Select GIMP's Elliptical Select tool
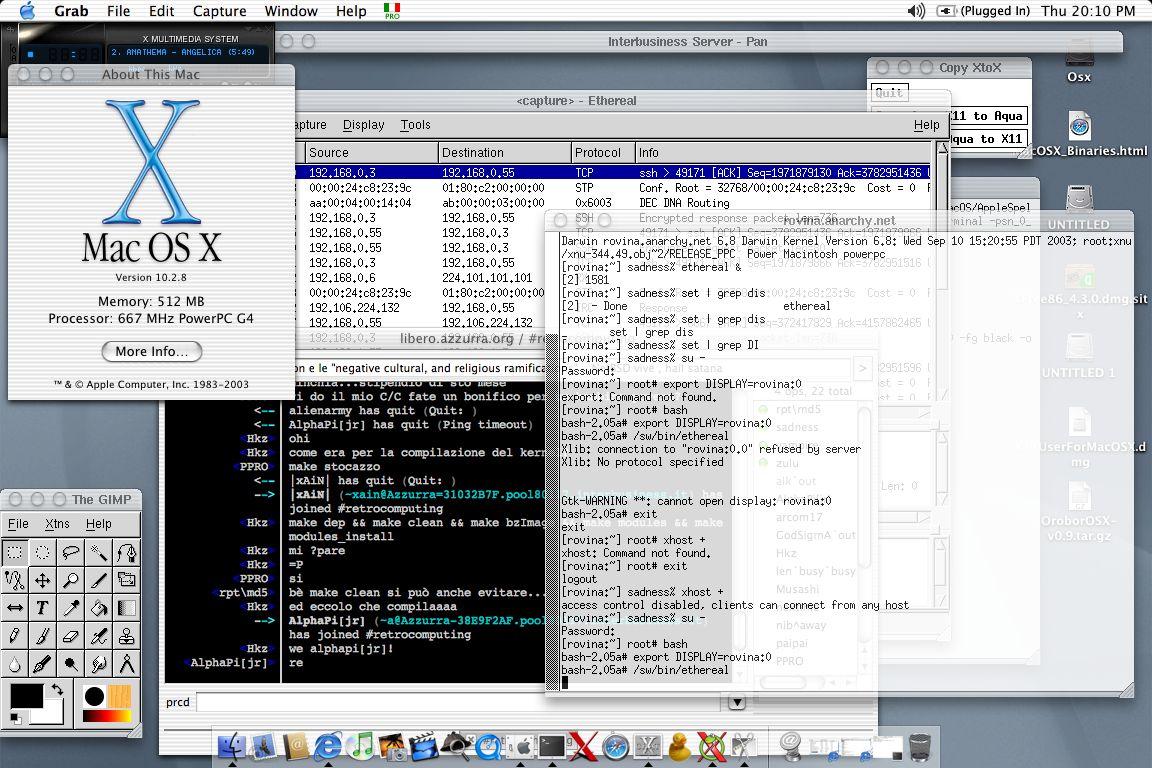 coord(43,553)
